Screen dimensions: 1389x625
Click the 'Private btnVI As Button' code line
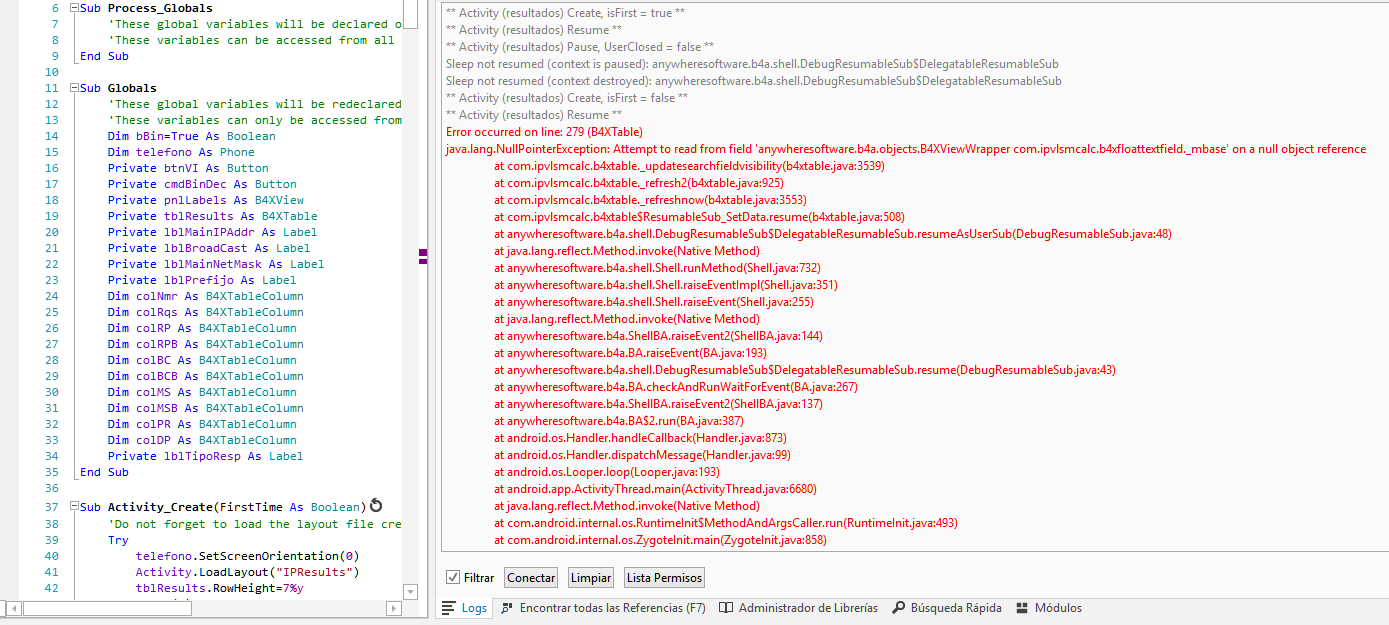pos(188,168)
